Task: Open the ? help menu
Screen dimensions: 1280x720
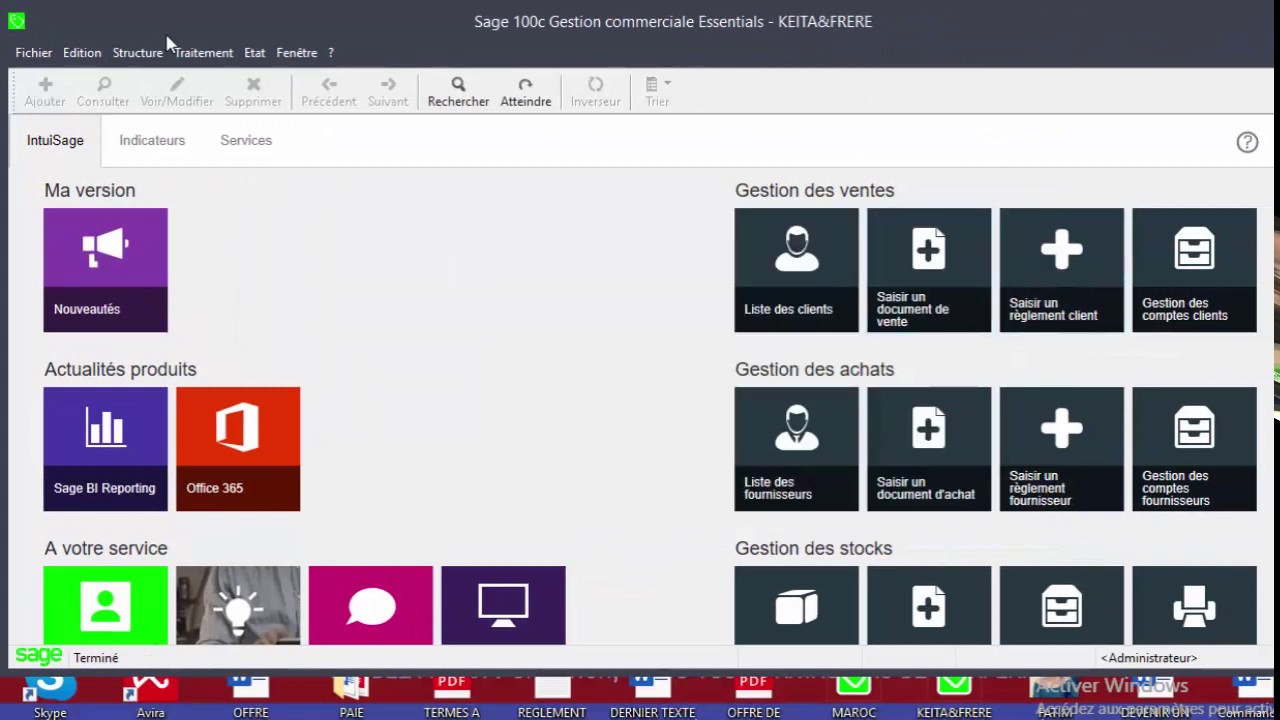Action: tap(331, 53)
